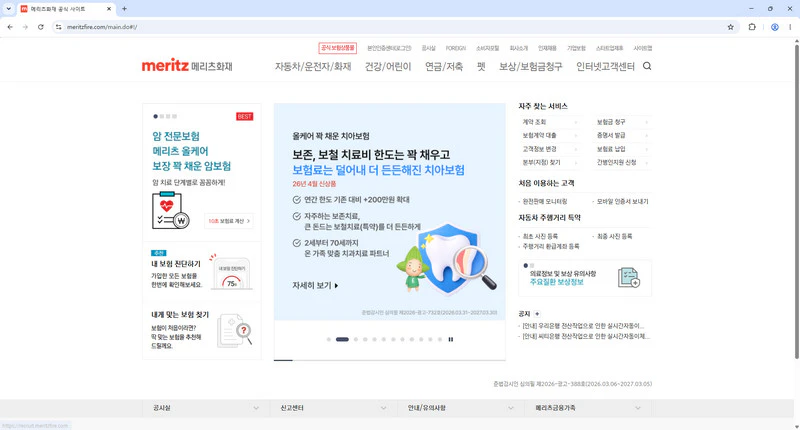Select the first dot in left card pager
Image resolution: width=800 pixels, height=430 pixels.
click(x=155, y=116)
